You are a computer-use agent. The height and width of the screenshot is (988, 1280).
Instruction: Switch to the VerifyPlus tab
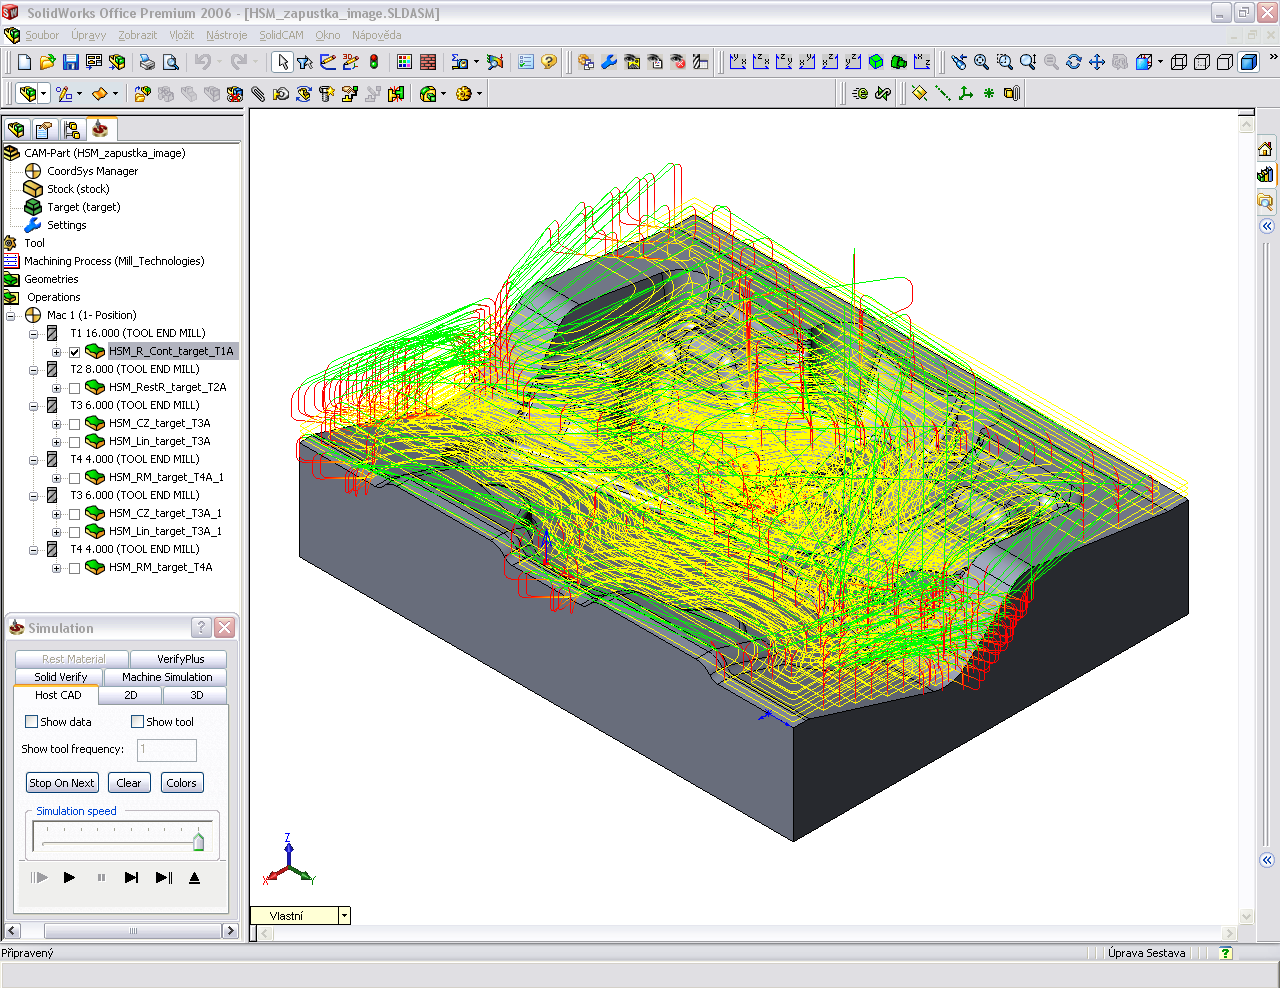pyautogui.click(x=180, y=659)
